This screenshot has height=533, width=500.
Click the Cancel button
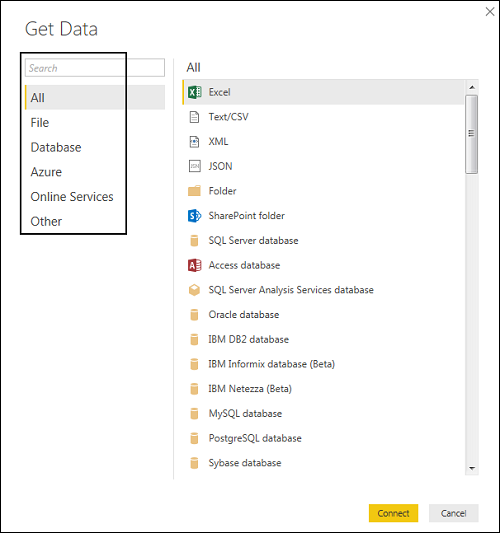pyautogui.click(x=453, y=513)
